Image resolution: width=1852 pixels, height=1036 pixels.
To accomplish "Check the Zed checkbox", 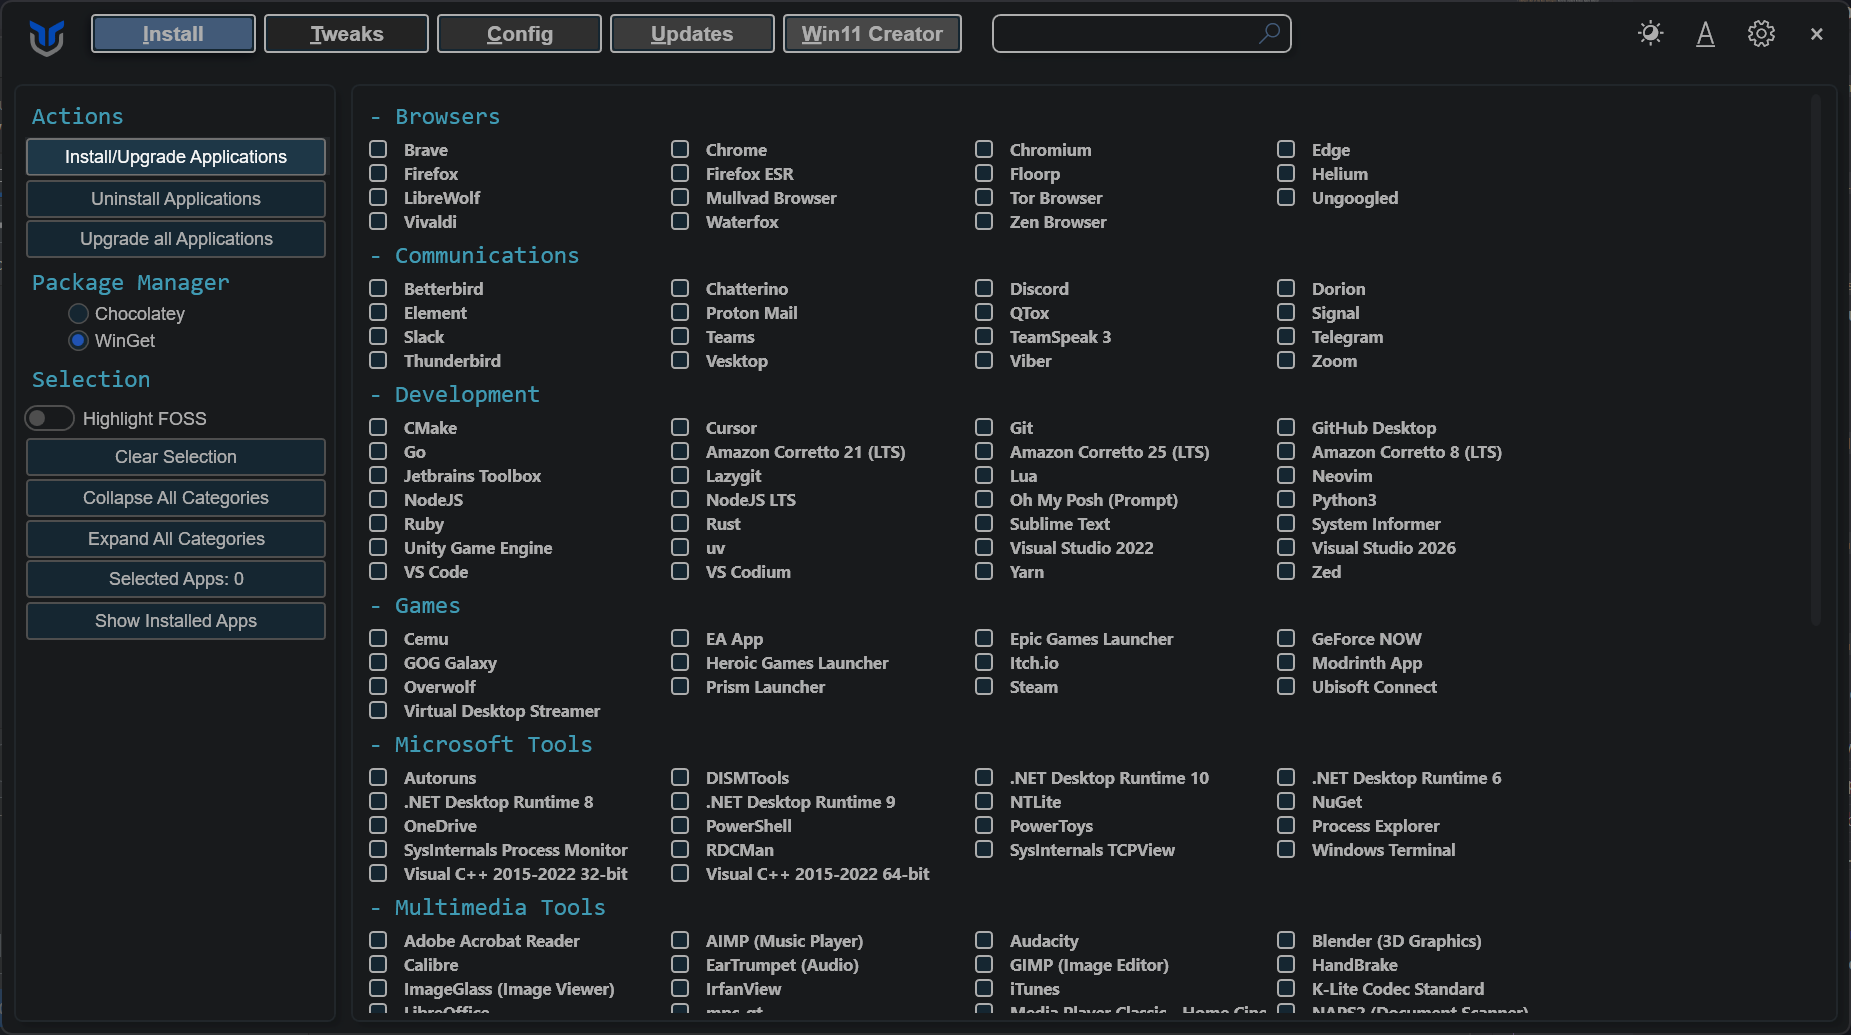I will coord(1286,571).
